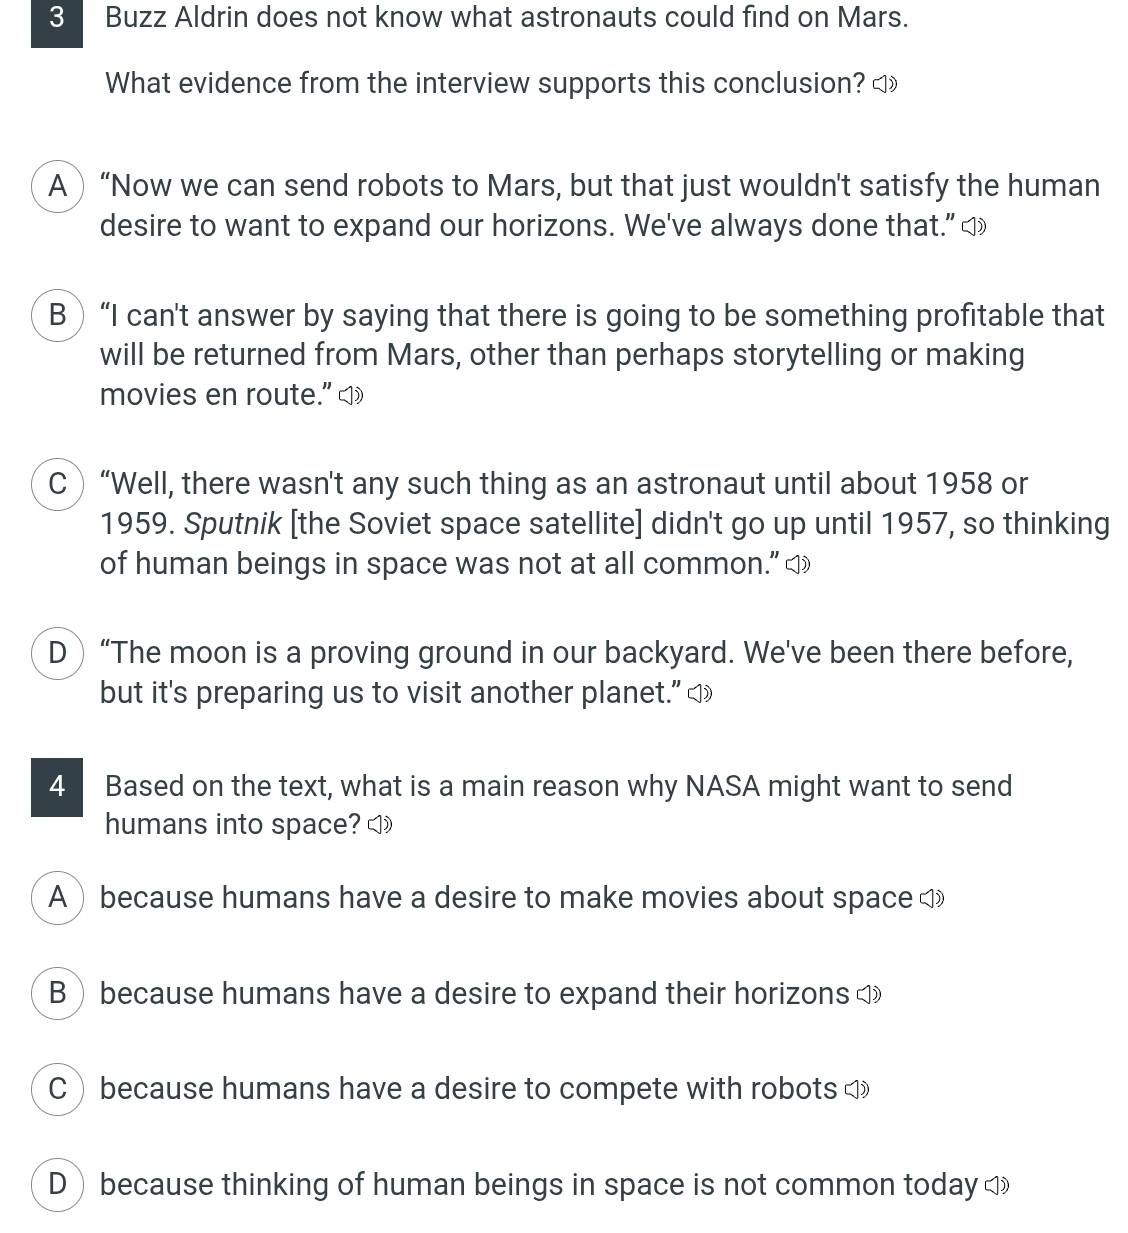Select option A for question 4
1128x1233 pixels.
click(57, 898)
